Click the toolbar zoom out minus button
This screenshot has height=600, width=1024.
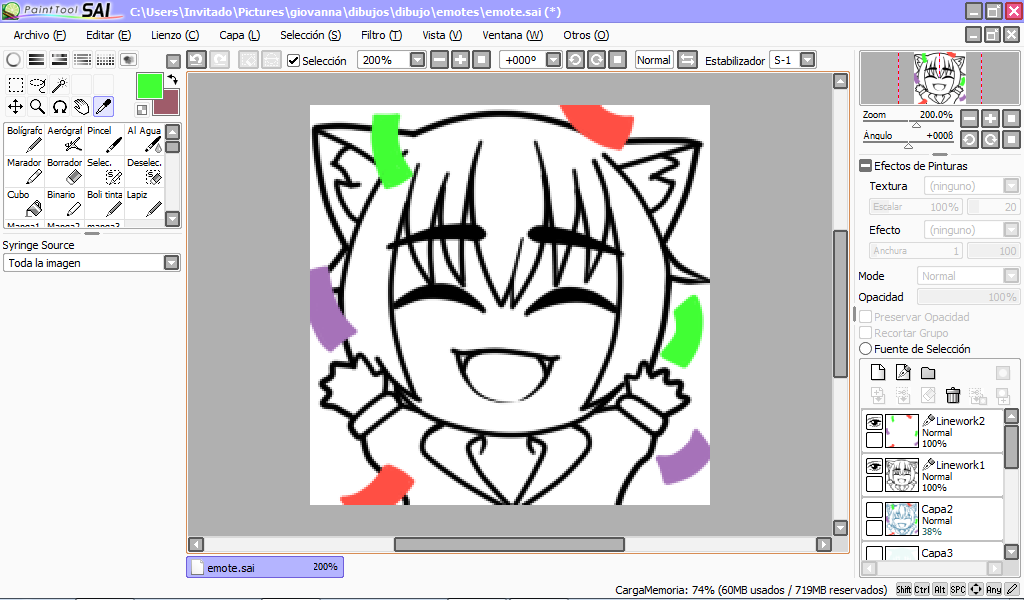tap(440, 60)
